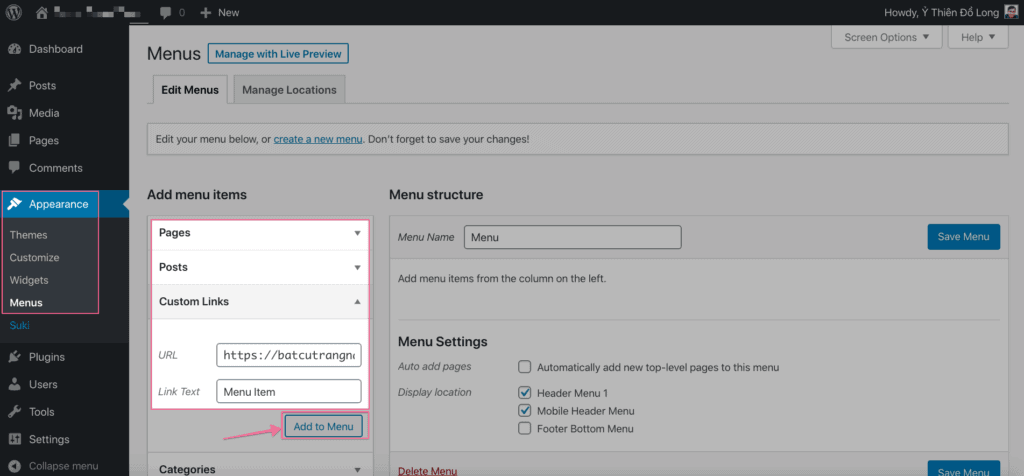Open Posts via the pushpin icon
1024x476 pixels.
[15, 86]
